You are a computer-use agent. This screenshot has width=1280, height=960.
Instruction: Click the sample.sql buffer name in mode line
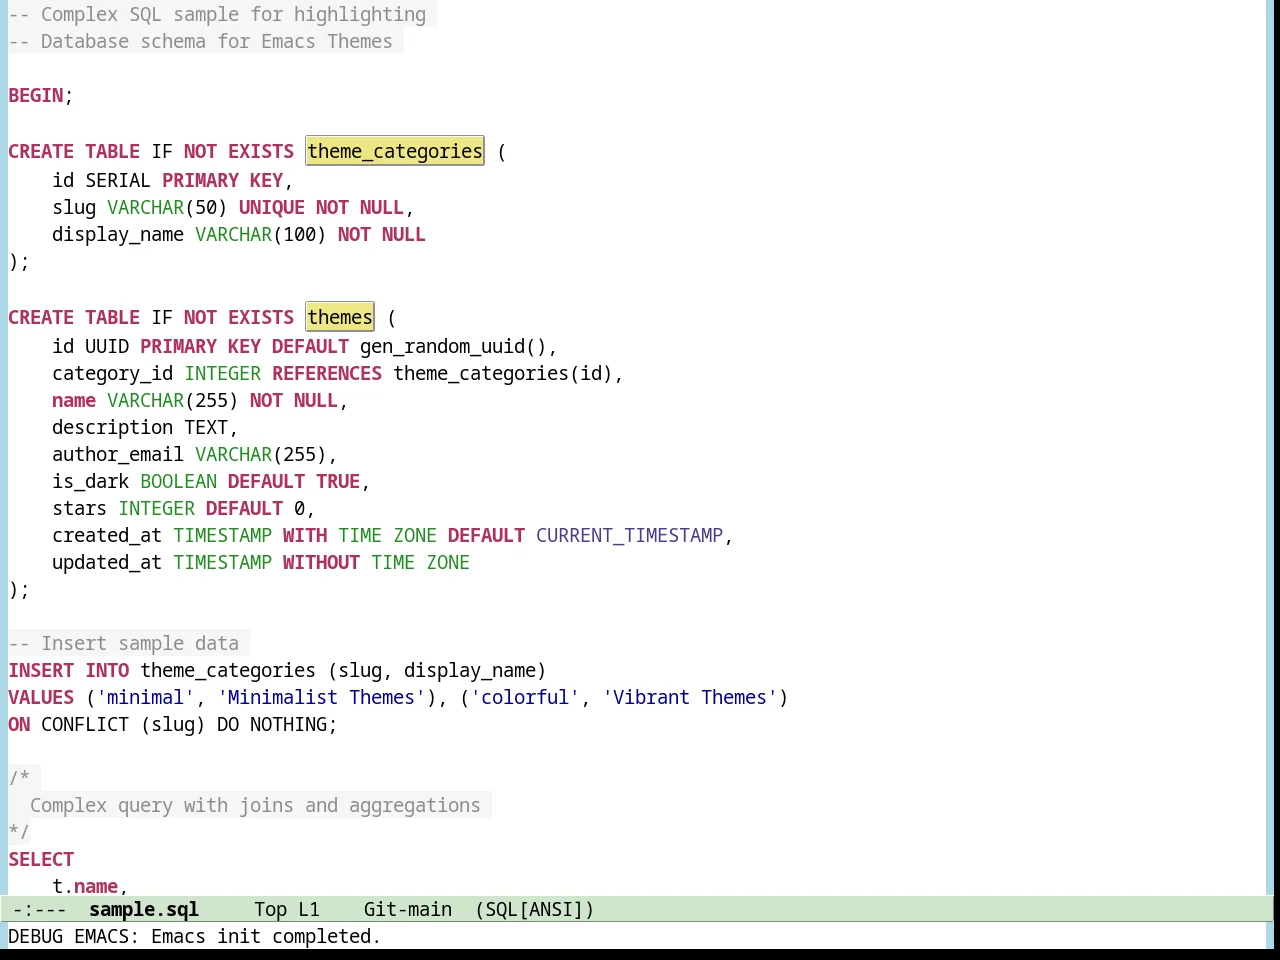coord(144,909)
